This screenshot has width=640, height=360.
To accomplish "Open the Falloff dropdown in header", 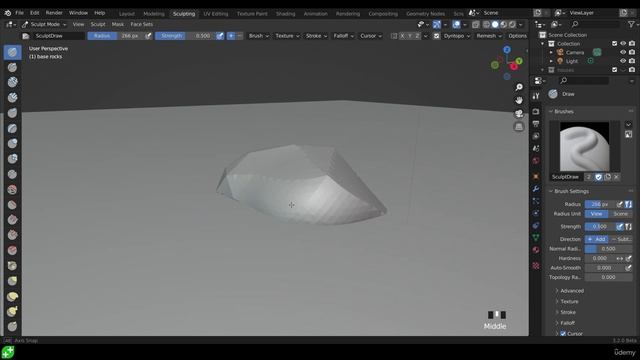I will coord(343,36).
